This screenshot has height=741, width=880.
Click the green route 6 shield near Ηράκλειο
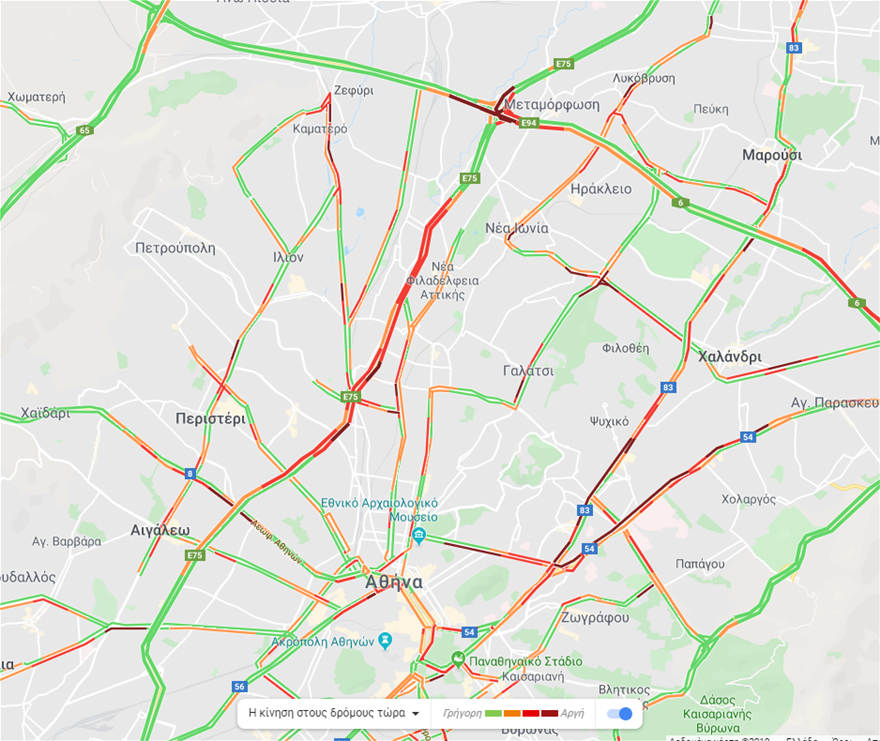680,203
